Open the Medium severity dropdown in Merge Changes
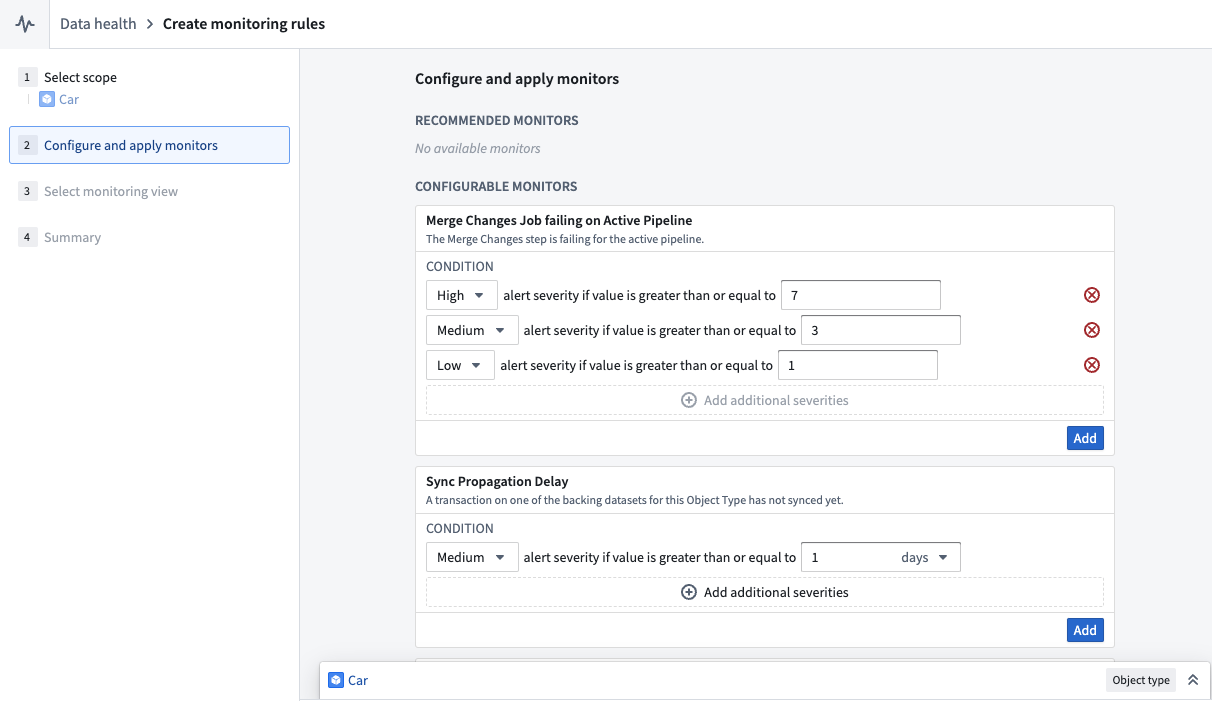 (472, 330)
